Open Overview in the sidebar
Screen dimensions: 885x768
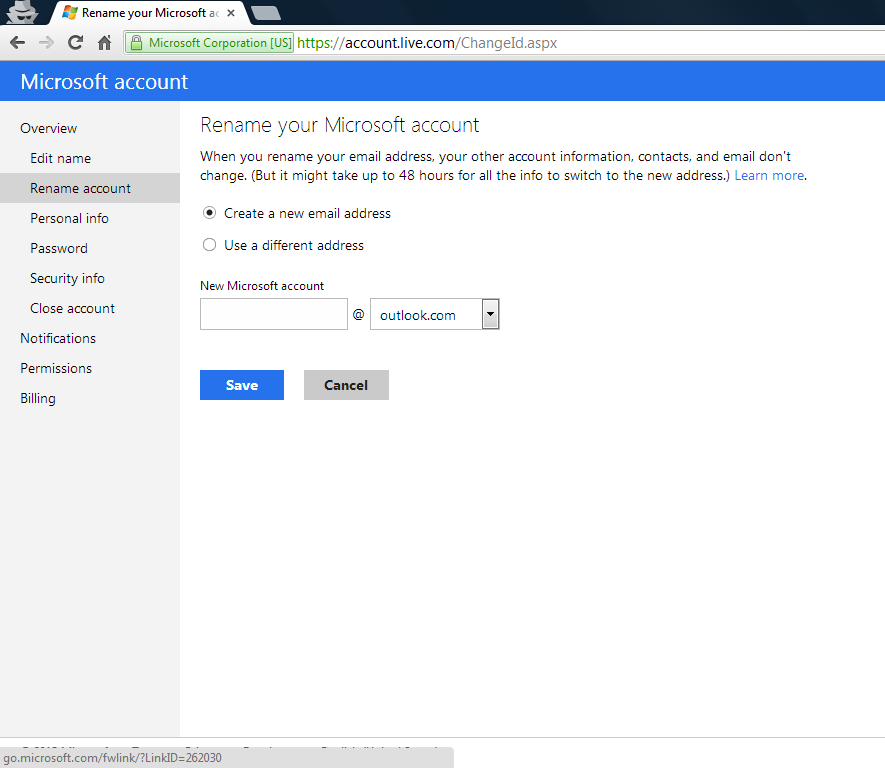49,128
